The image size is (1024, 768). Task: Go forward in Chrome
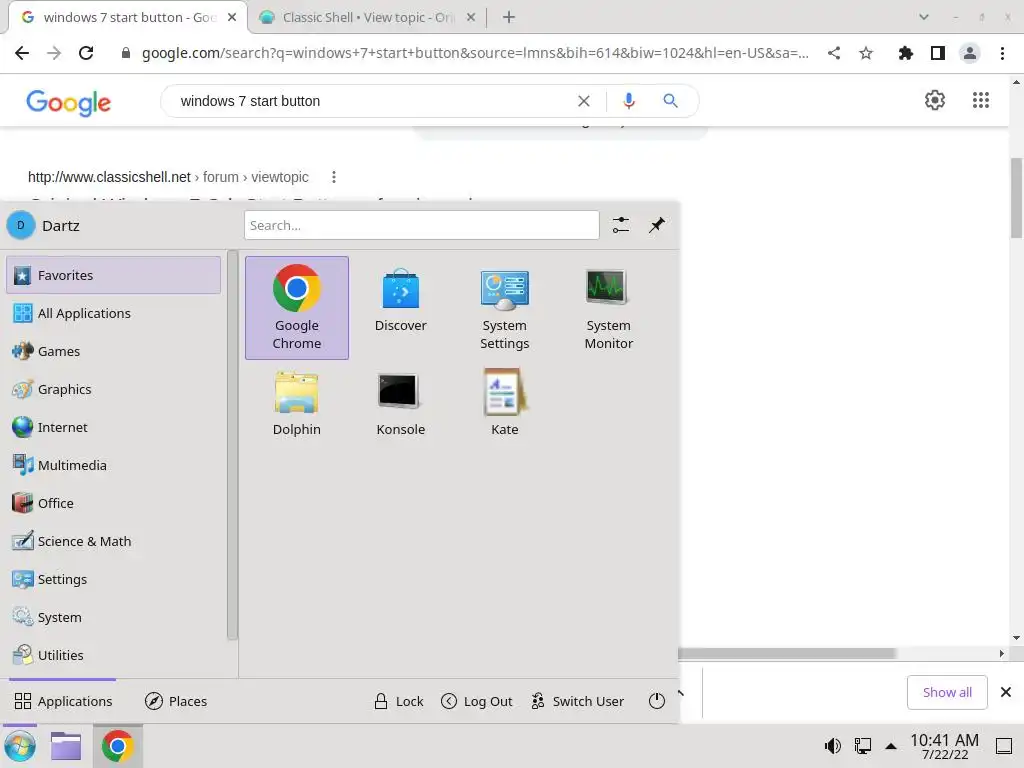pyautogui.click(x=54, y=53)
